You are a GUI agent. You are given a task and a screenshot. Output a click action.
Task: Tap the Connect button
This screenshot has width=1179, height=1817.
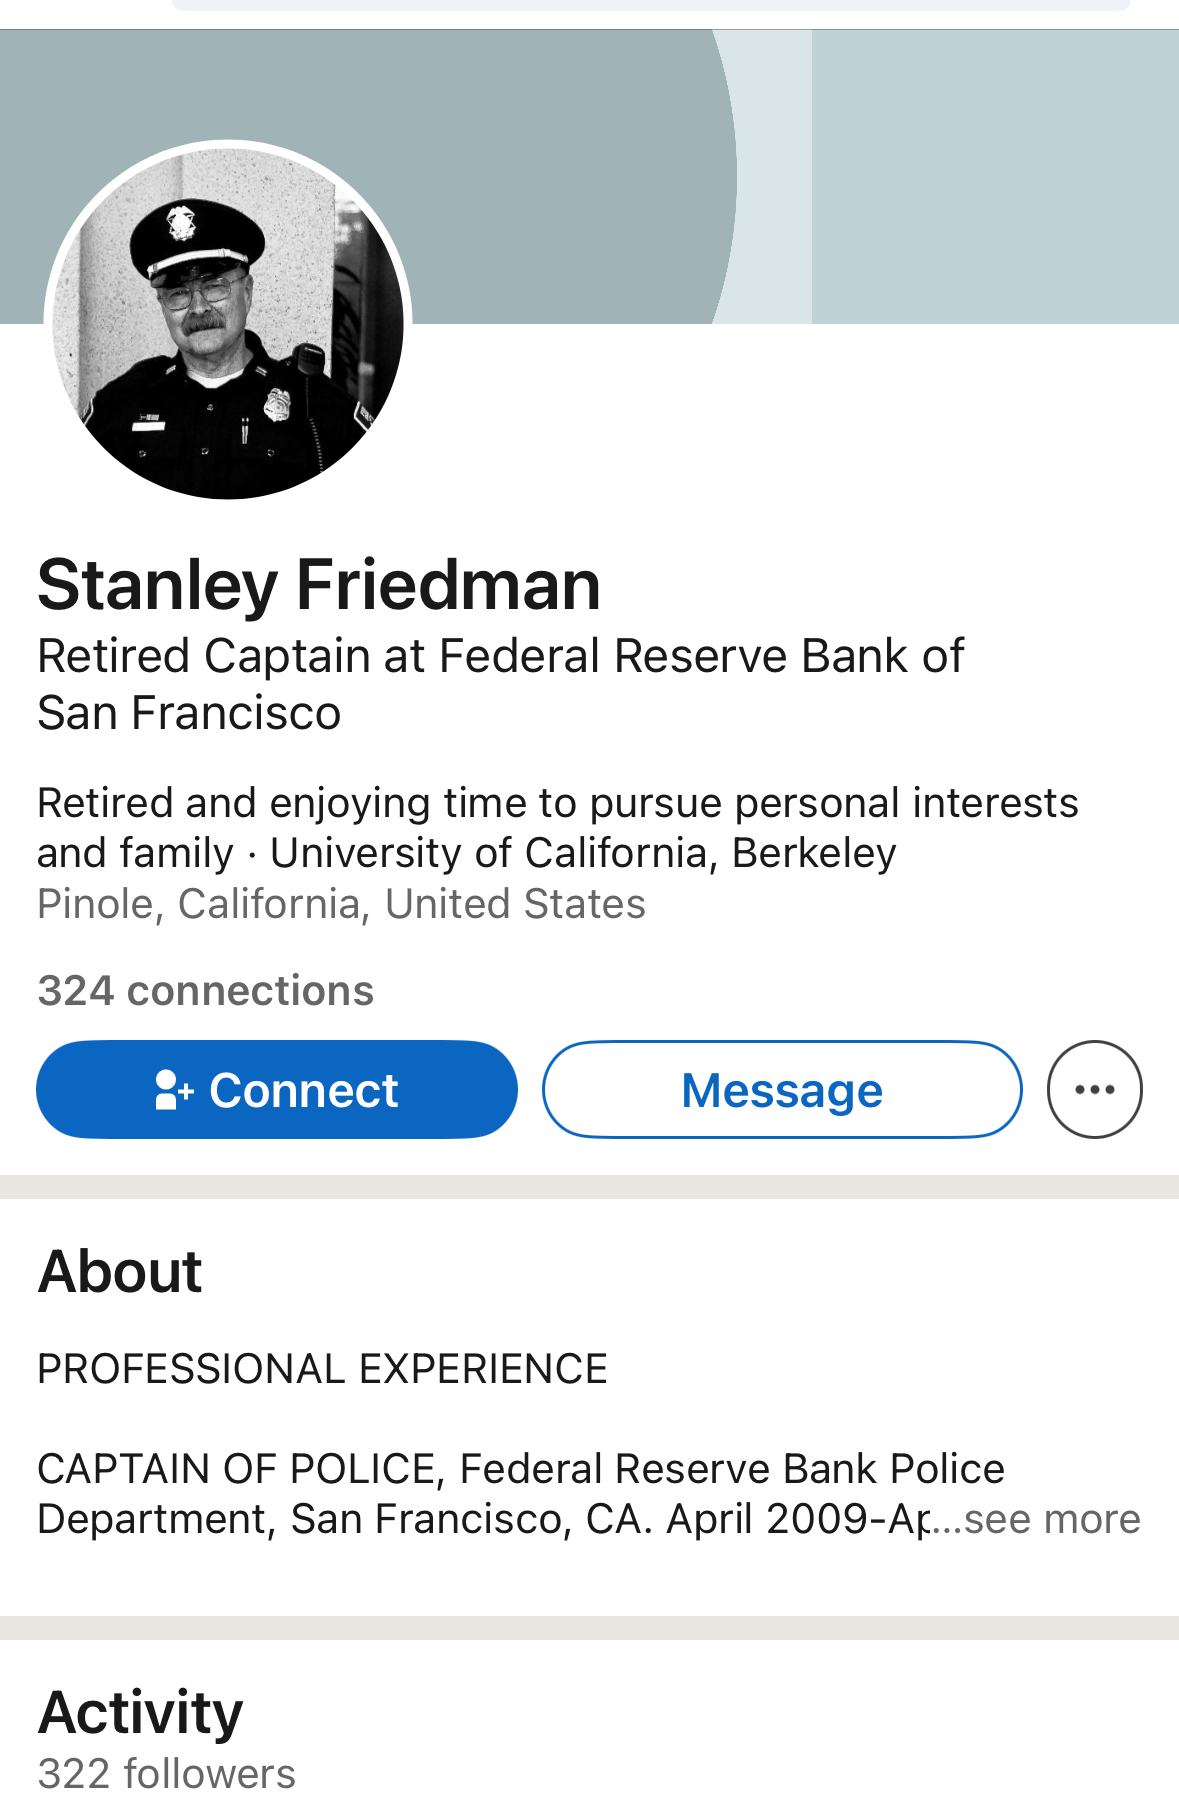coord(277,1090)
